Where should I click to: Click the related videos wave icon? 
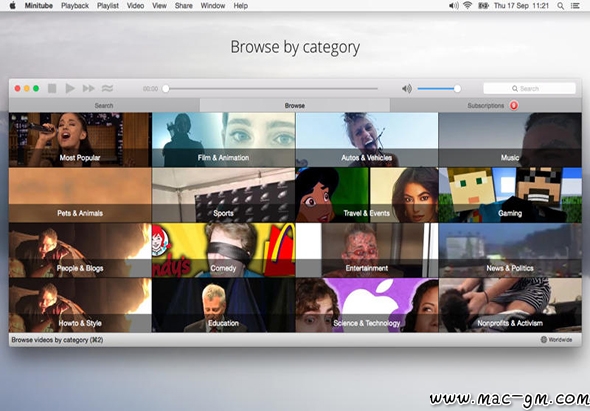point(107,88)
